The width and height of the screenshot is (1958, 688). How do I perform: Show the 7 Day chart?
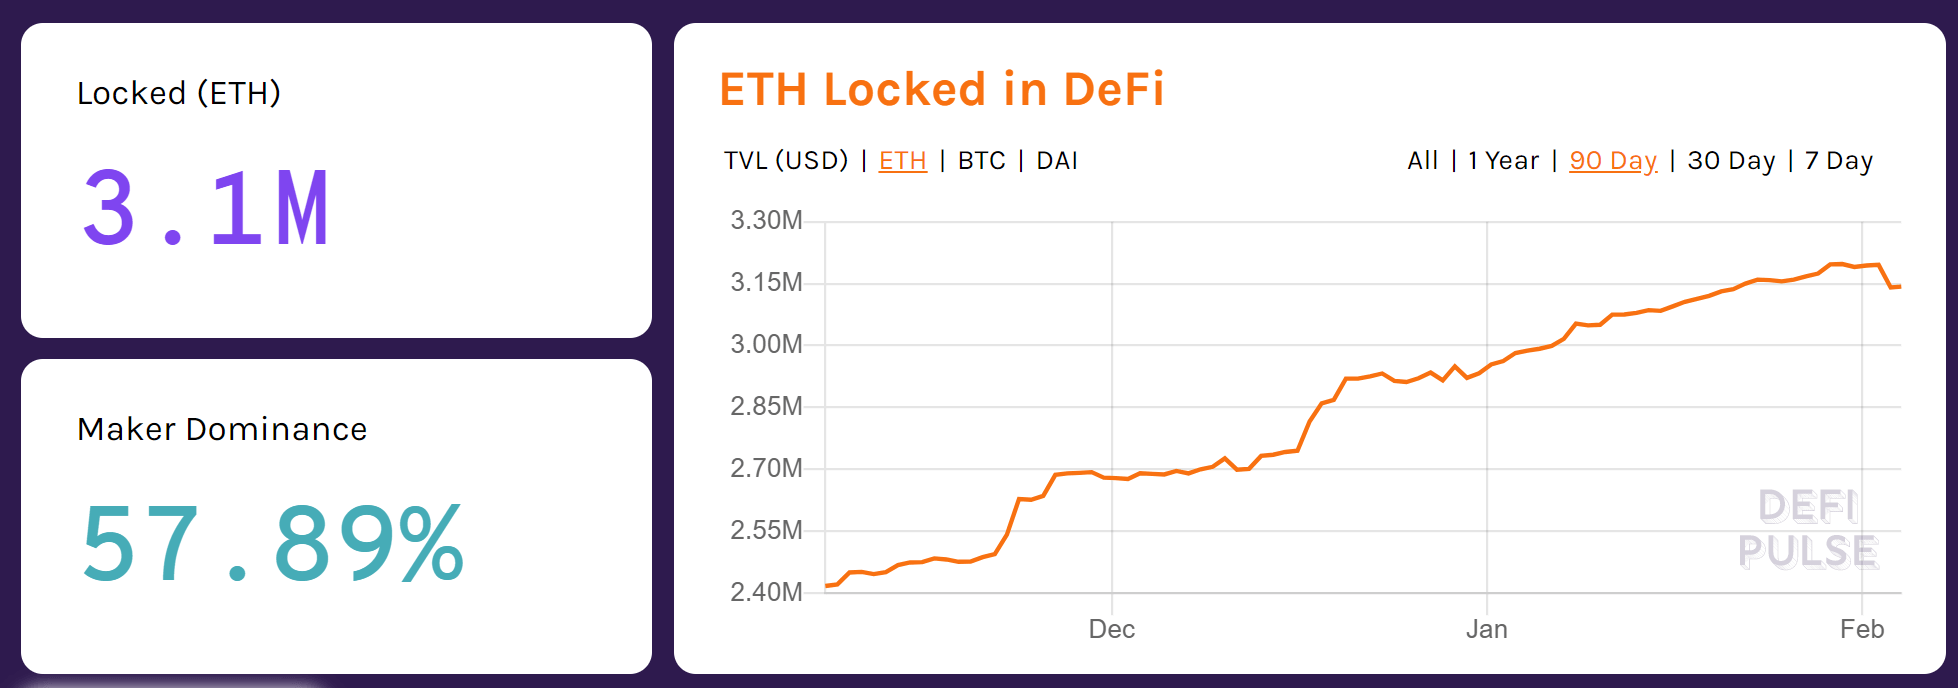(1838, 160)
